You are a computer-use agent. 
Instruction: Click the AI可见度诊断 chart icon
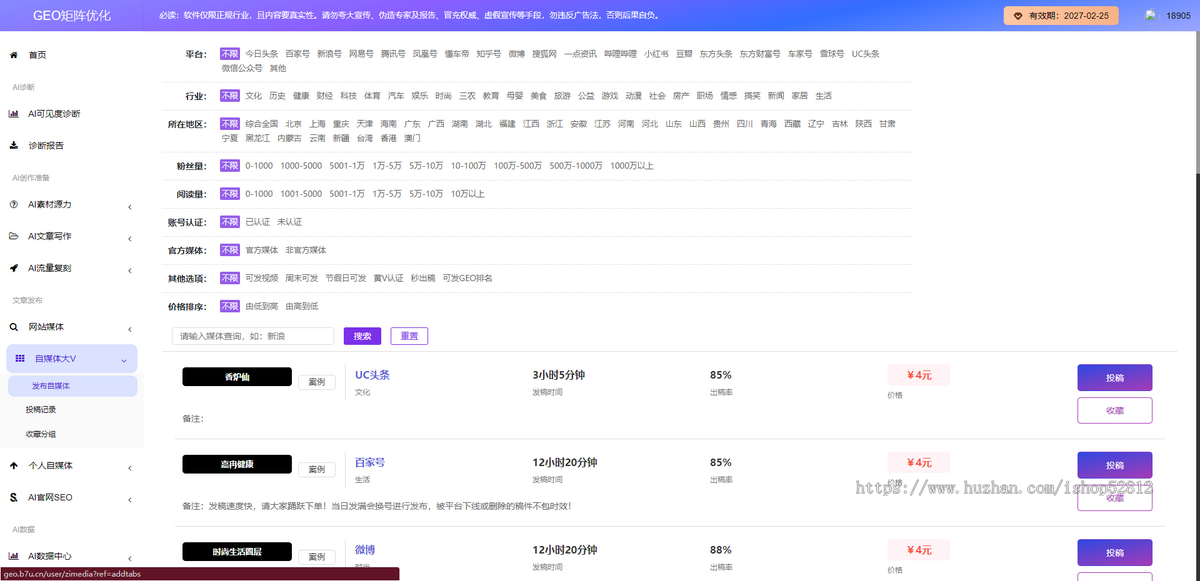[x=13, y=113]
